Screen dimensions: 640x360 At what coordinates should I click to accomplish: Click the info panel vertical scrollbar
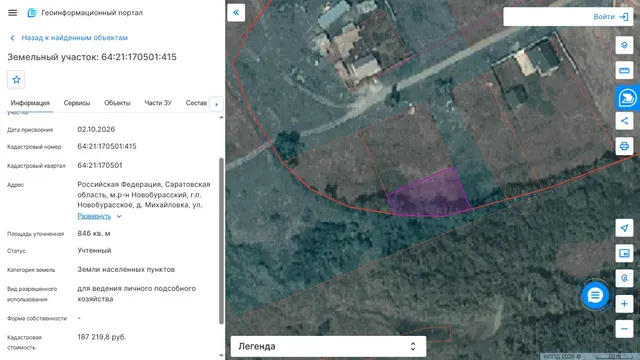click(x=222, y=241)
